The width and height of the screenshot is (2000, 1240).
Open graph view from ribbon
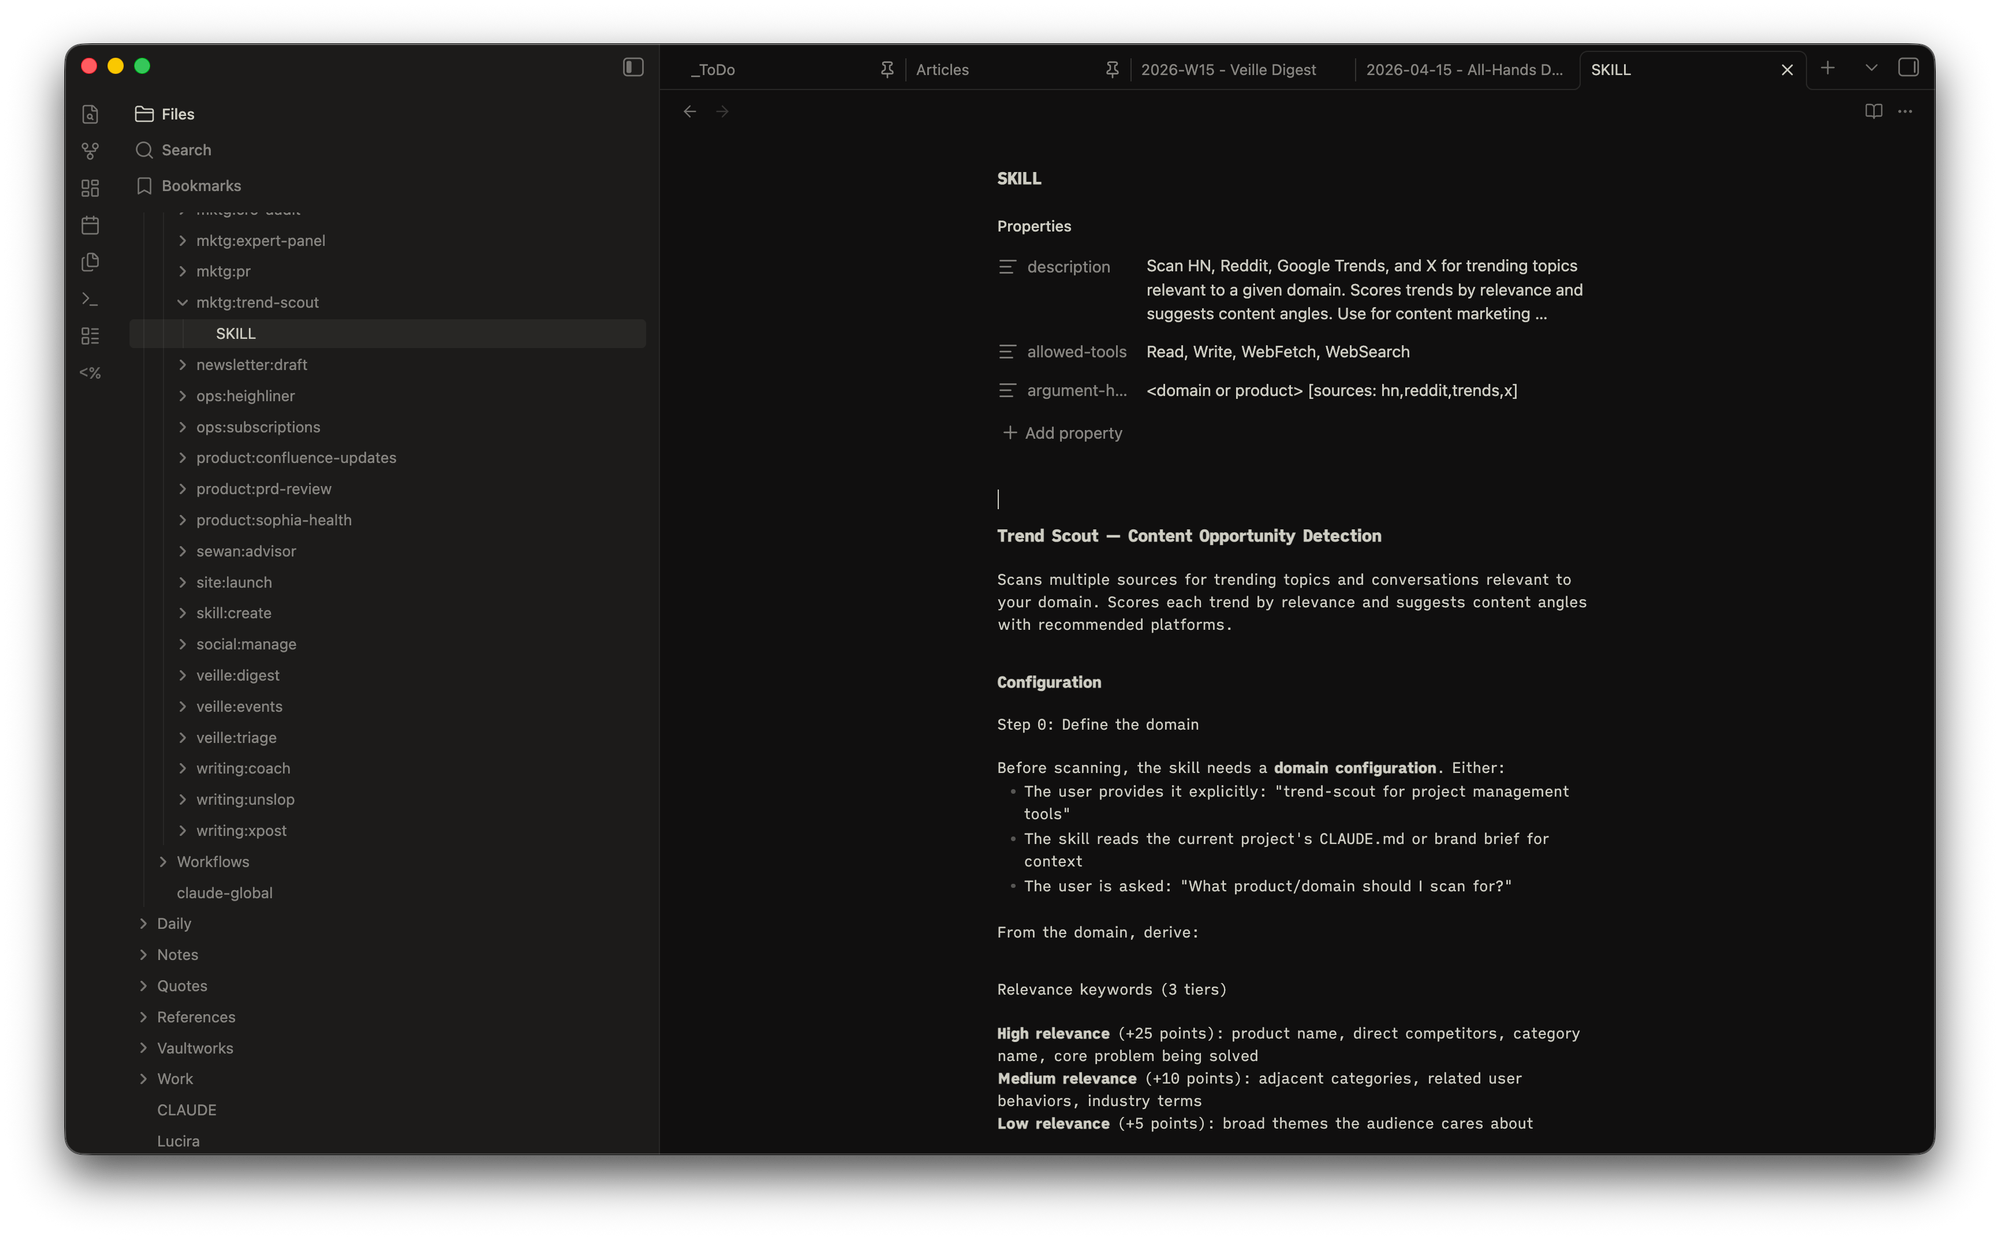90,151
